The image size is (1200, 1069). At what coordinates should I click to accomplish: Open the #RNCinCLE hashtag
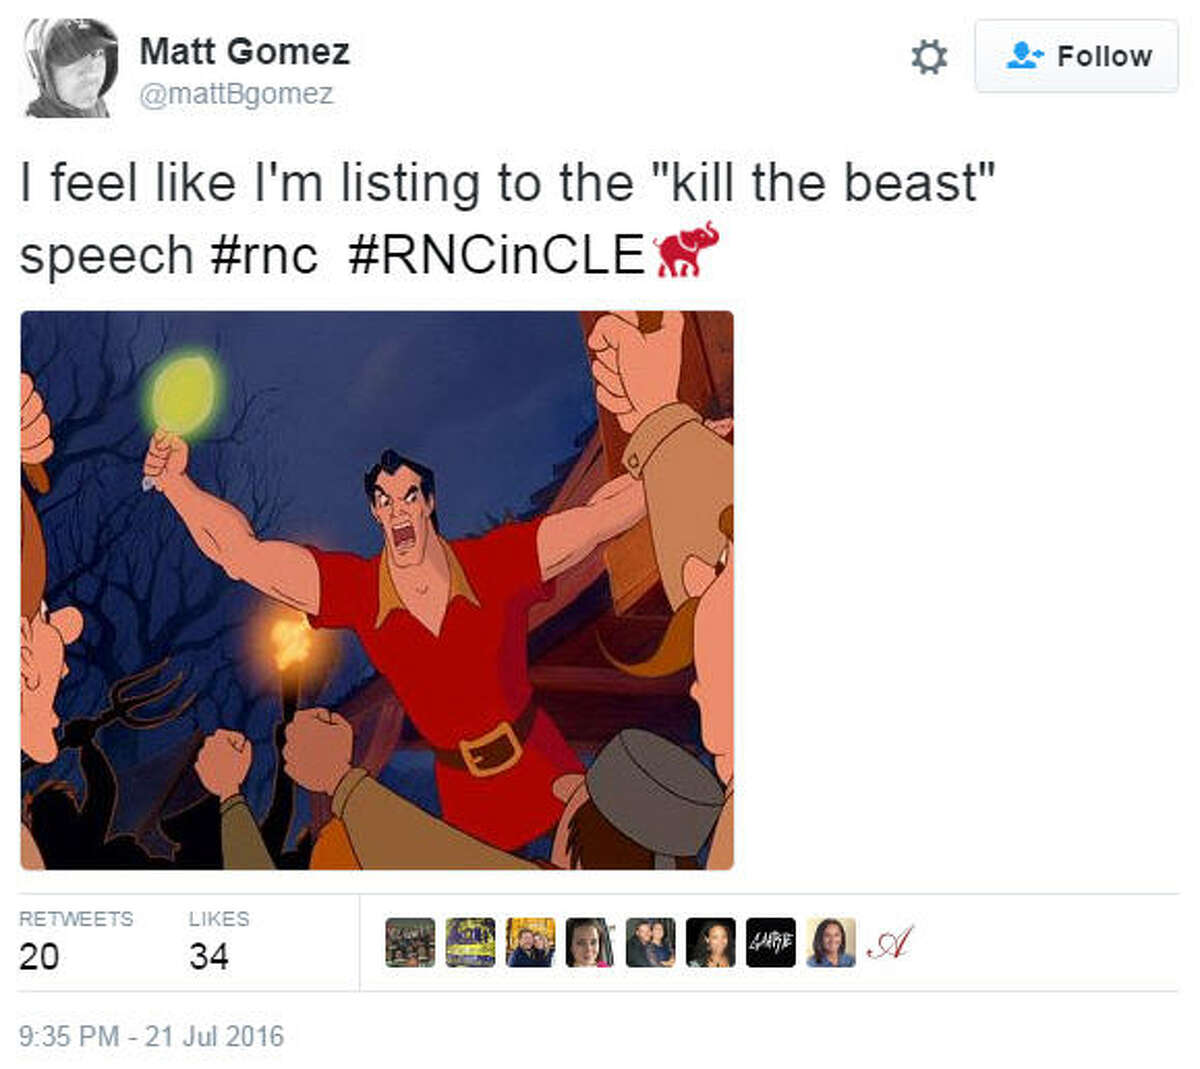point(496,256)
